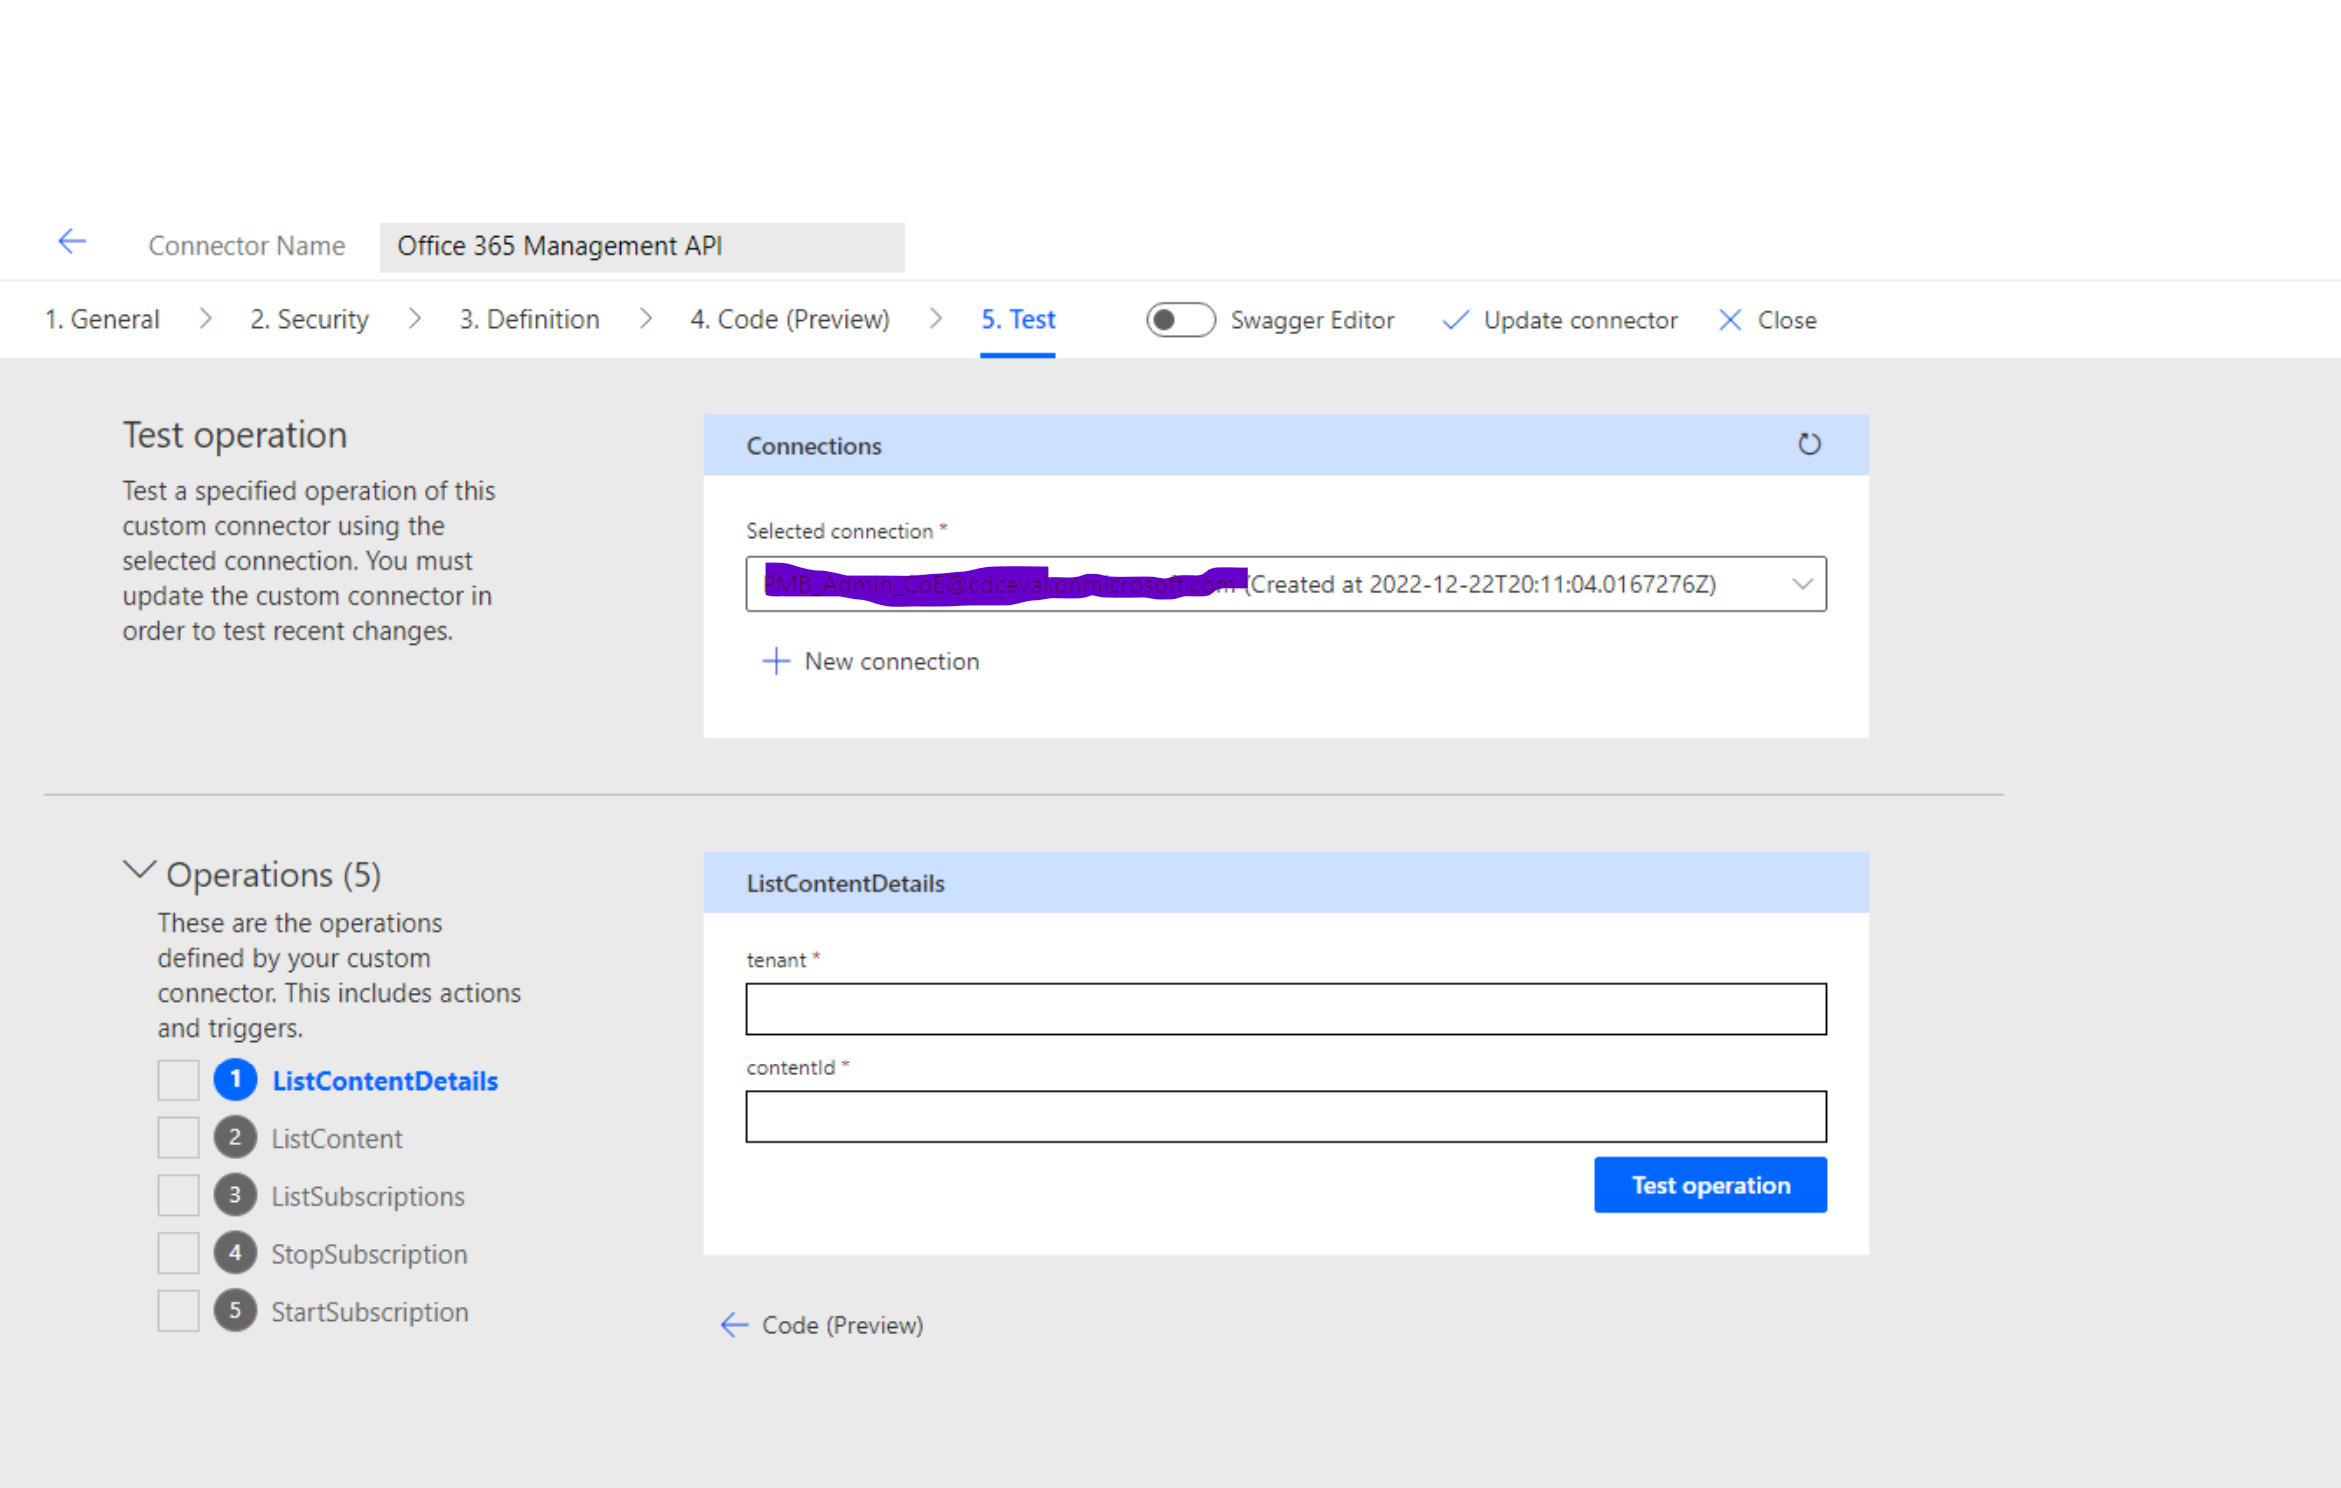Viewport: 2341px width, 1488px height.
Task: Check the StopSubscription operation checkbox
Action: click(x=178, y=1253)
